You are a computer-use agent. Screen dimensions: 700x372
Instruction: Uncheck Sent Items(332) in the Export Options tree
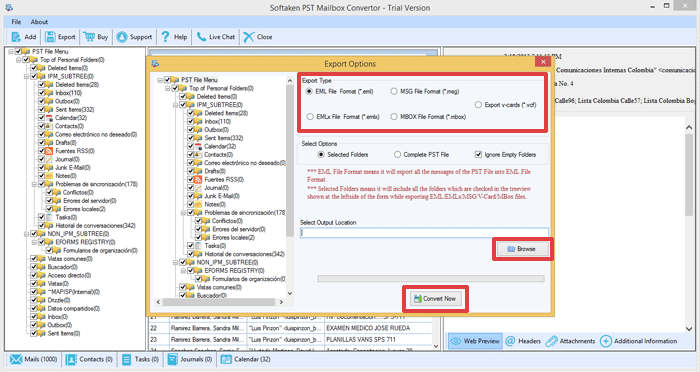click(x=191, y=138)
